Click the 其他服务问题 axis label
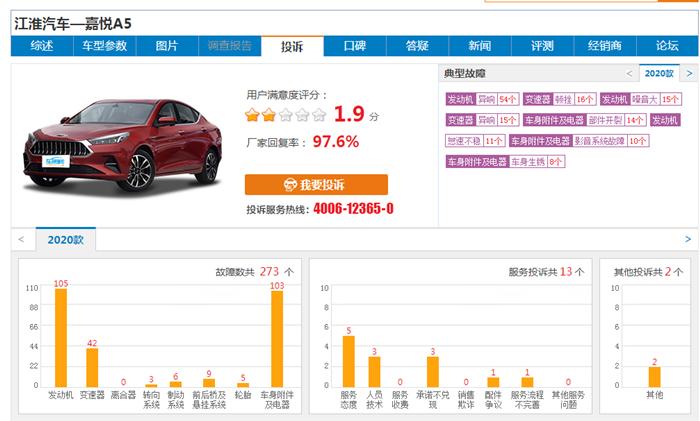Screen dimensions: 700x421 coord(568,400)
